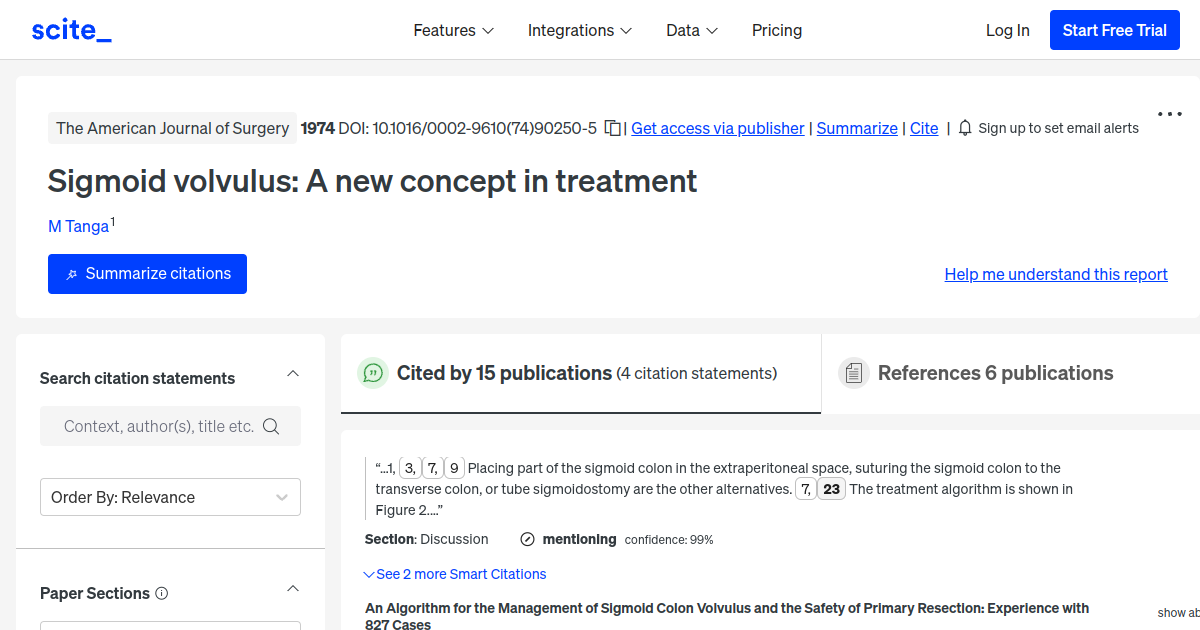Viewport: 1200px width, 630px height.
Task: Click citation reference badge 23
Action: coord(832,488)
